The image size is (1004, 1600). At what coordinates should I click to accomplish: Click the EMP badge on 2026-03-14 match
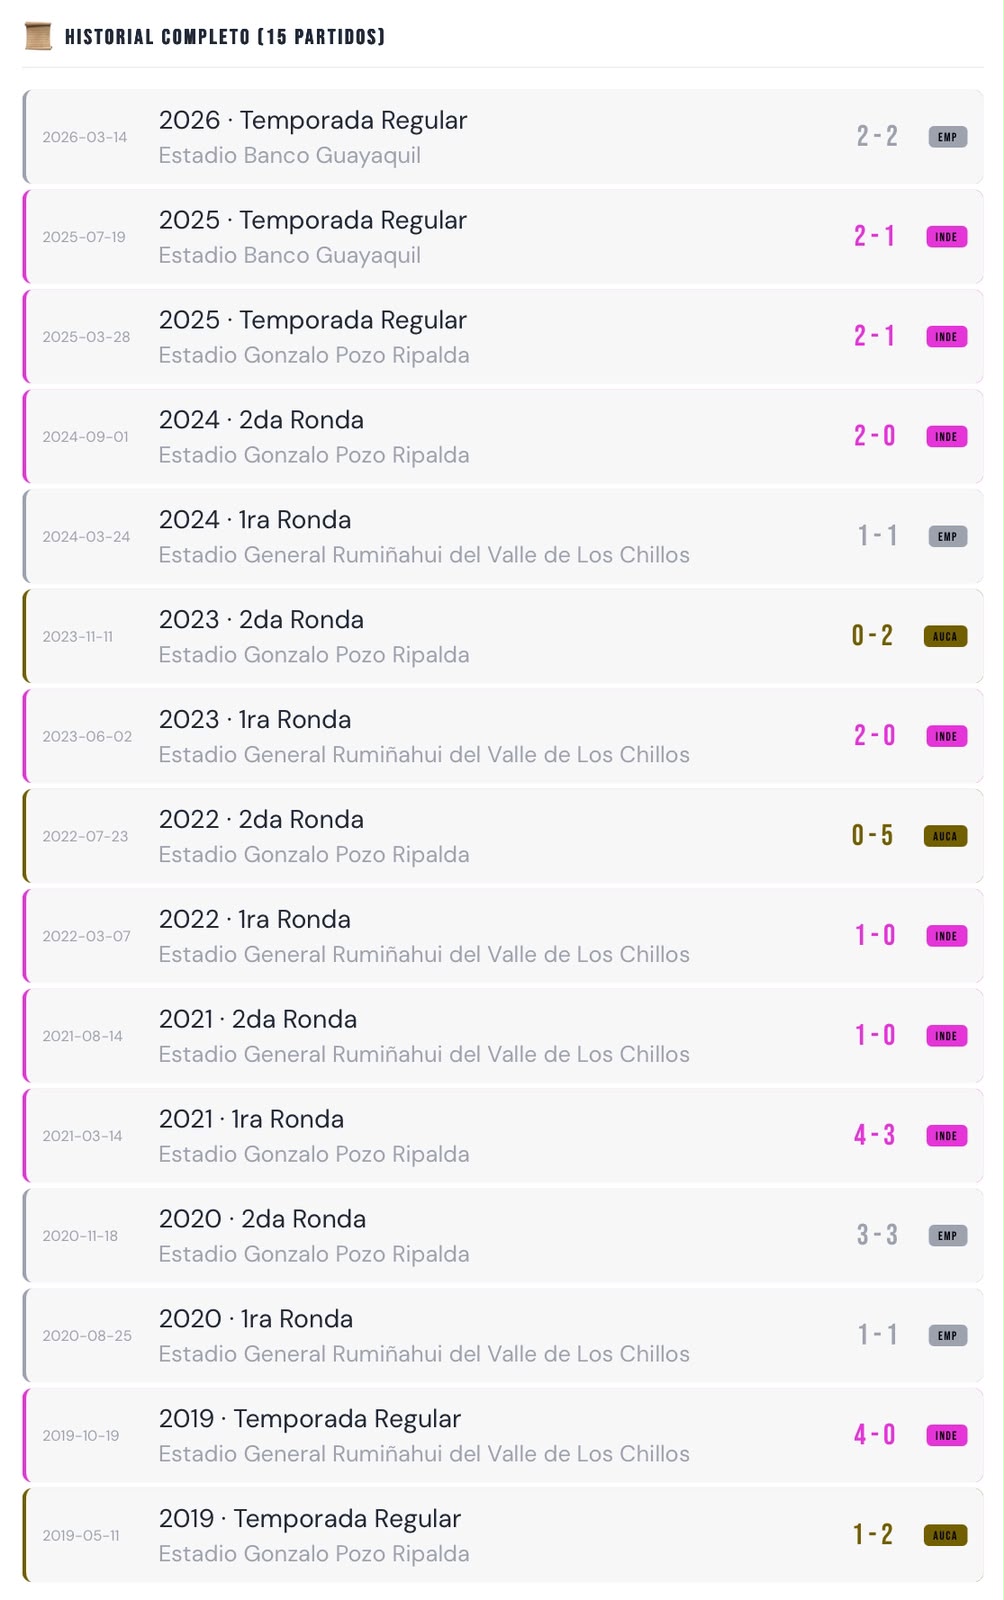pos(947,137)
